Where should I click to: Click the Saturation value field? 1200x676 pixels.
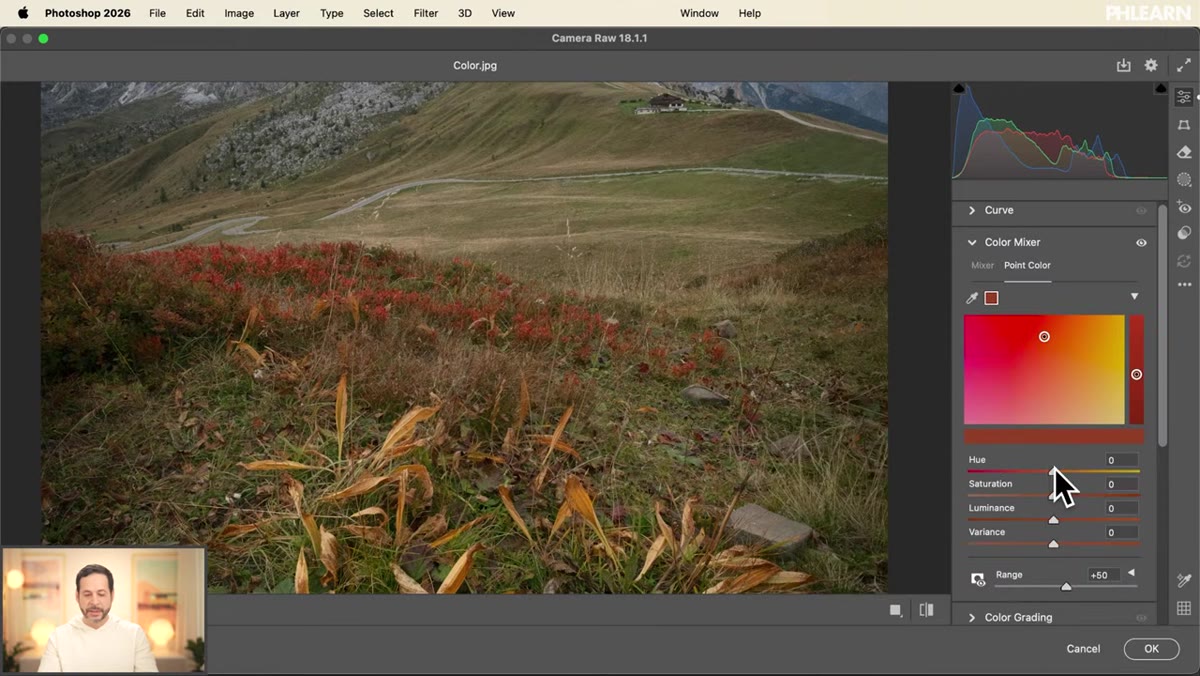(x=1121, y=484)
